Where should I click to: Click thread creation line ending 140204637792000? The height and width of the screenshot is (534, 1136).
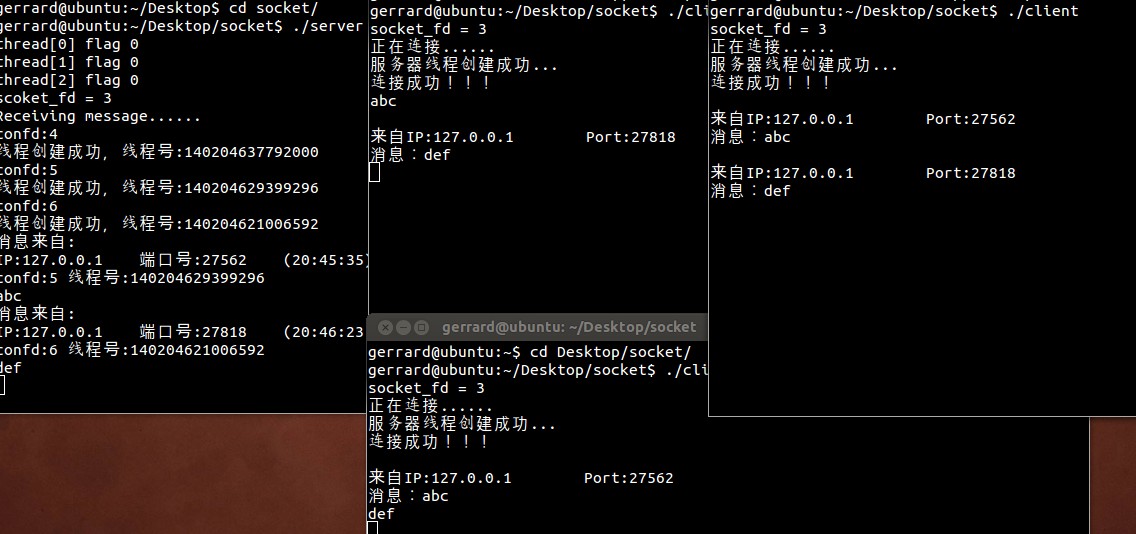point(159,152)
